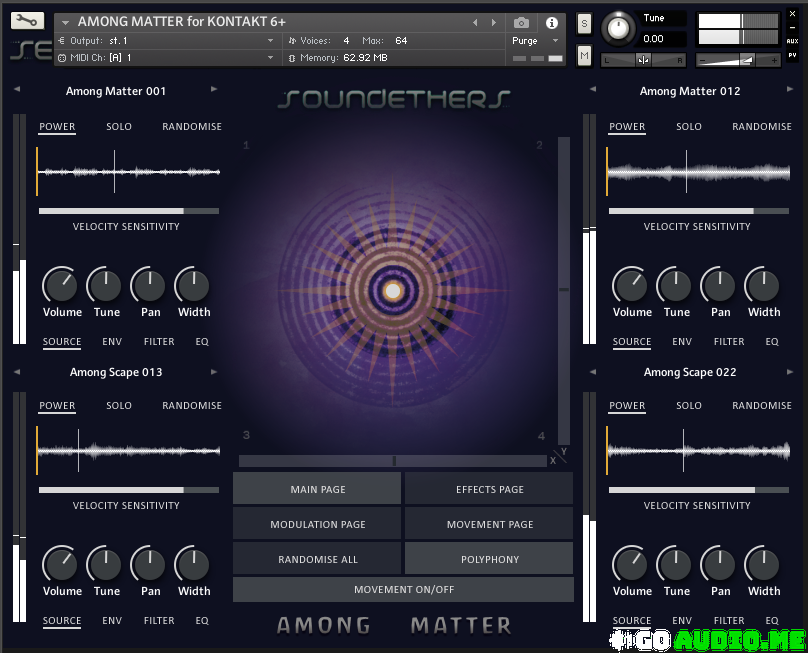
Task: Adjust velocity sensitivity slider of Among Scape 022
Action: [x=699, y=490]
